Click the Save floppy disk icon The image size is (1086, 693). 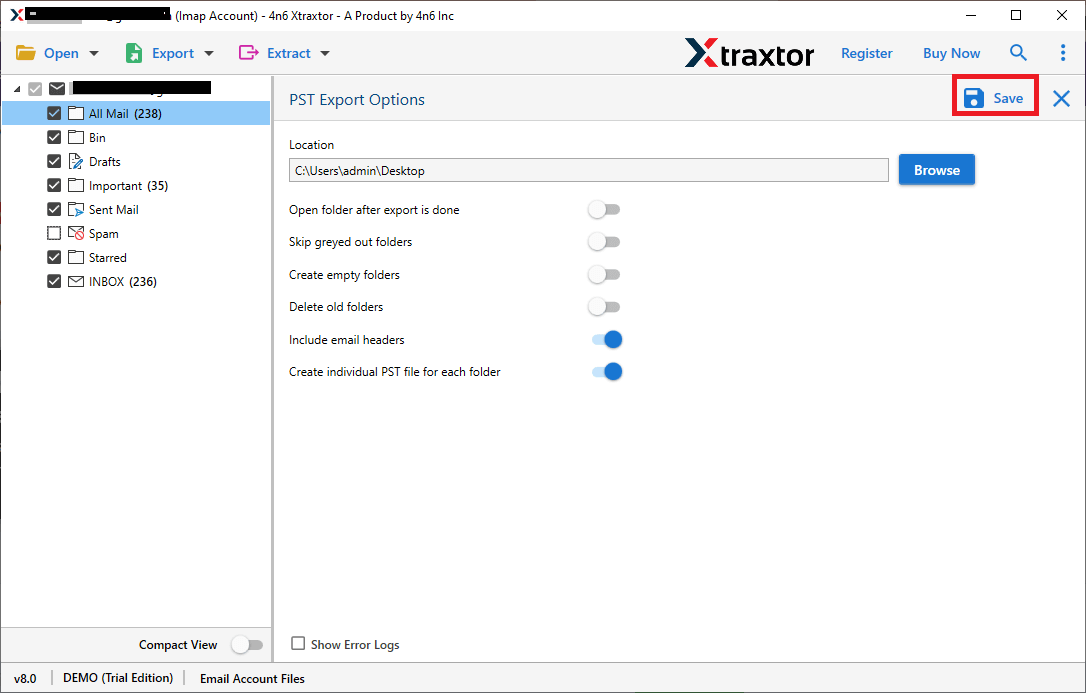pos(973,98)
